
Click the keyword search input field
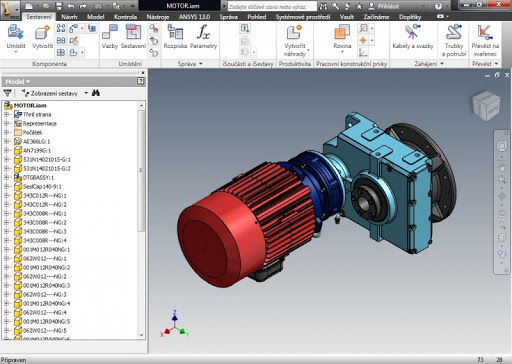pyautogui.click(x=272, y=6)
